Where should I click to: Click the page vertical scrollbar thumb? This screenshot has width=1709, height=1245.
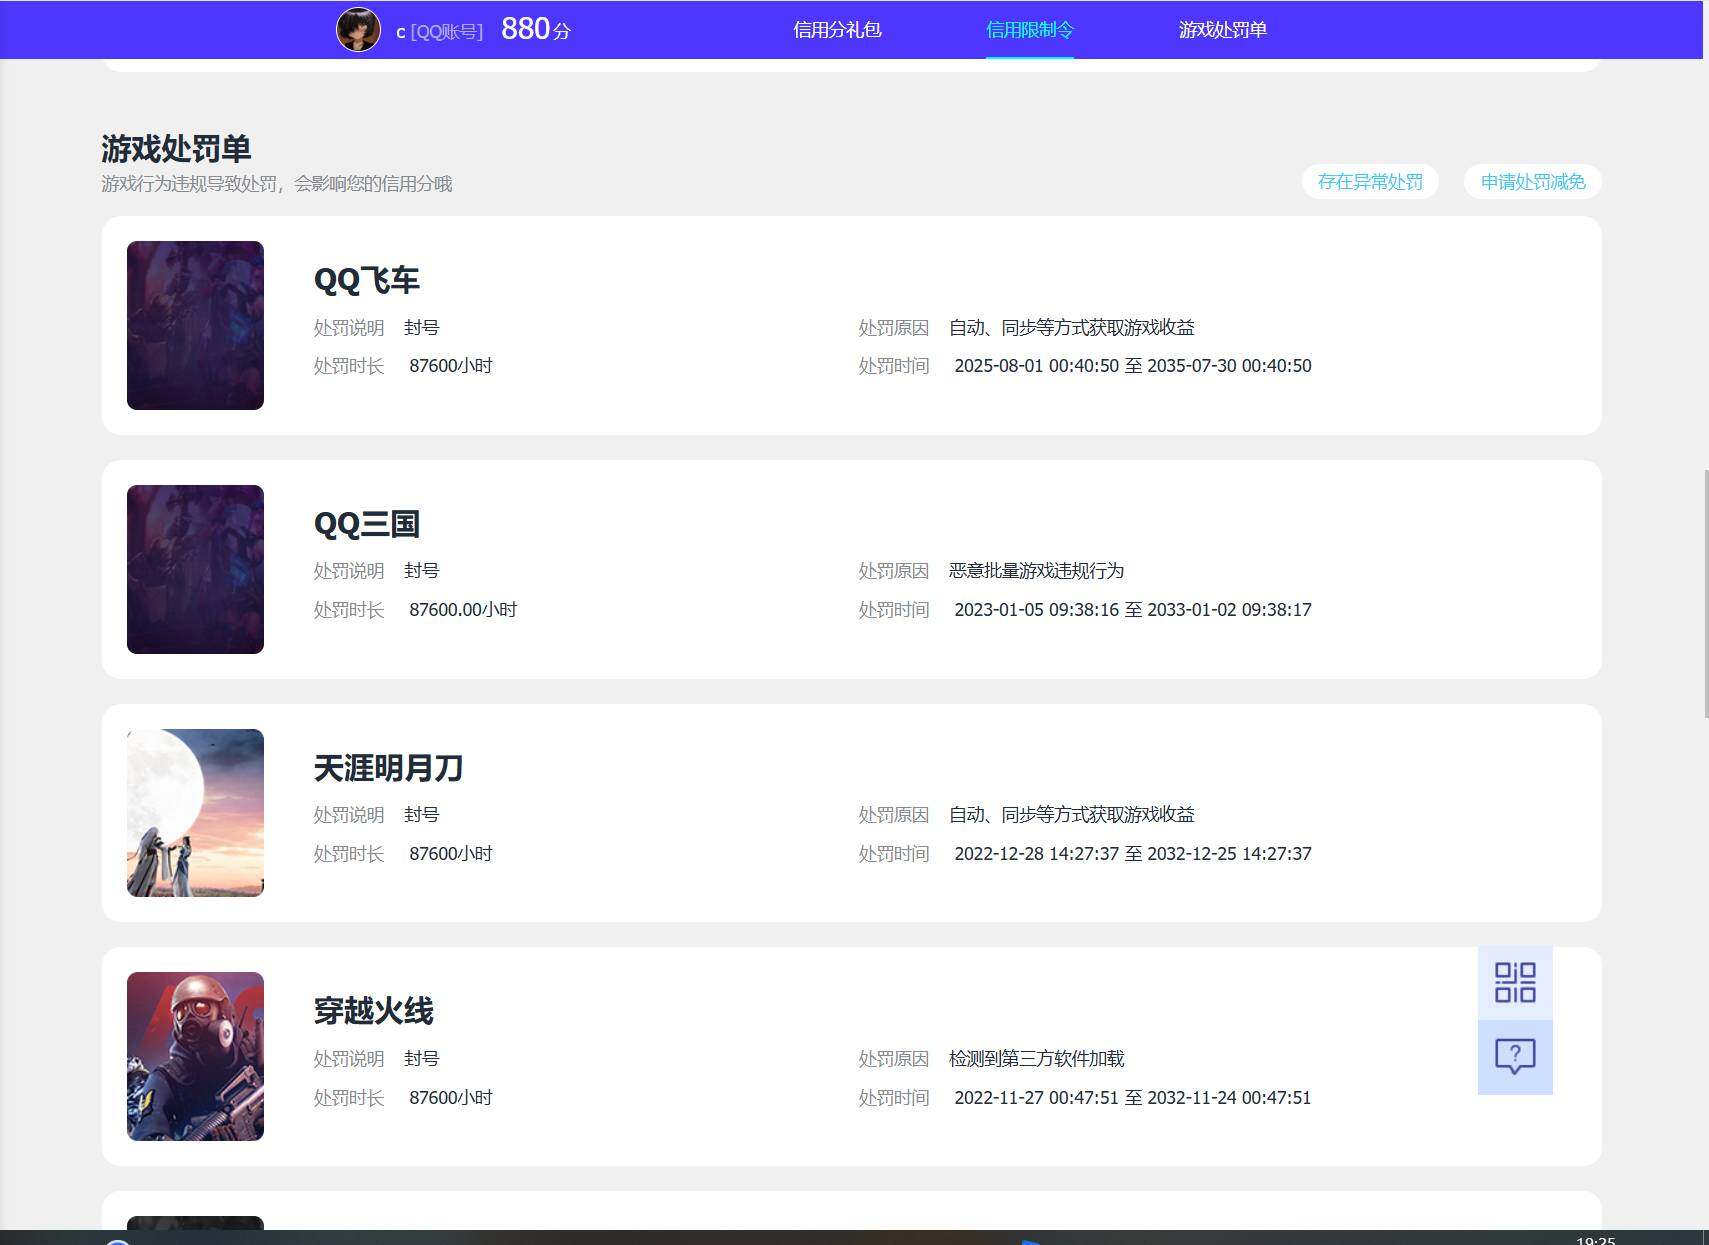pyautogui.click(x=1706, y=593)
